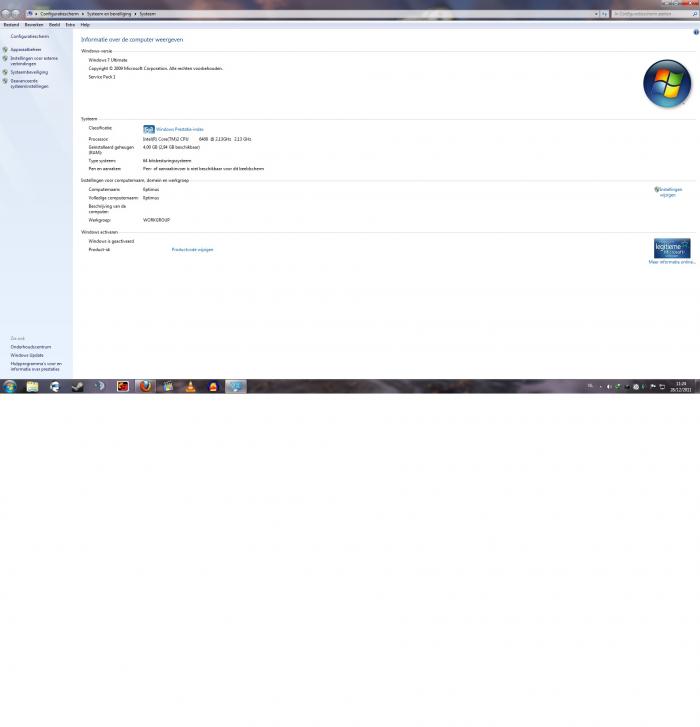The height and width of the screenshot is (727, 700).
Task: Select the Windows 7 Ultimate text
Action: [x=108, y=60]
